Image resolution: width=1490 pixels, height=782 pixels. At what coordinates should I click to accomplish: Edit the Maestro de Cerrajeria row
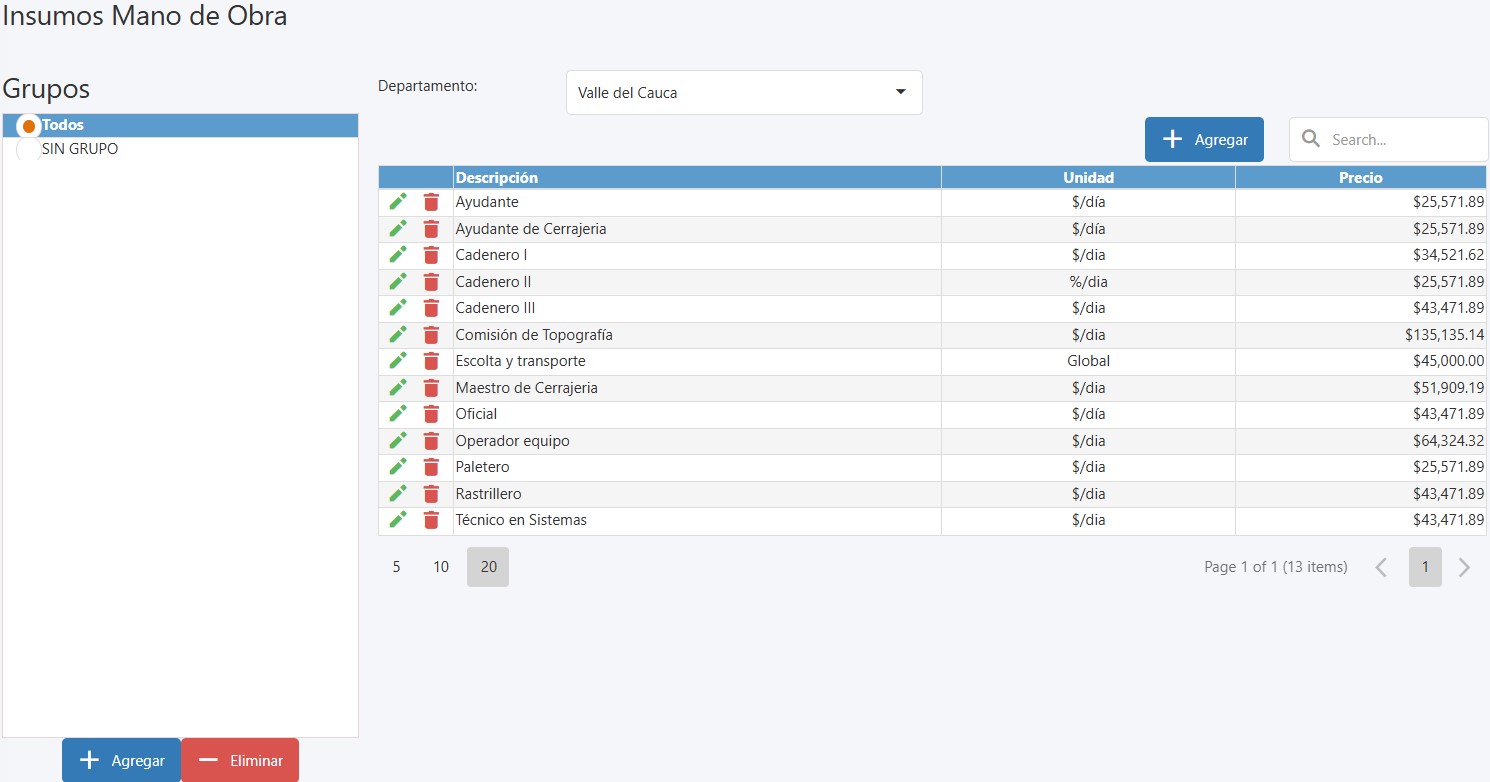tap(398, 387)
